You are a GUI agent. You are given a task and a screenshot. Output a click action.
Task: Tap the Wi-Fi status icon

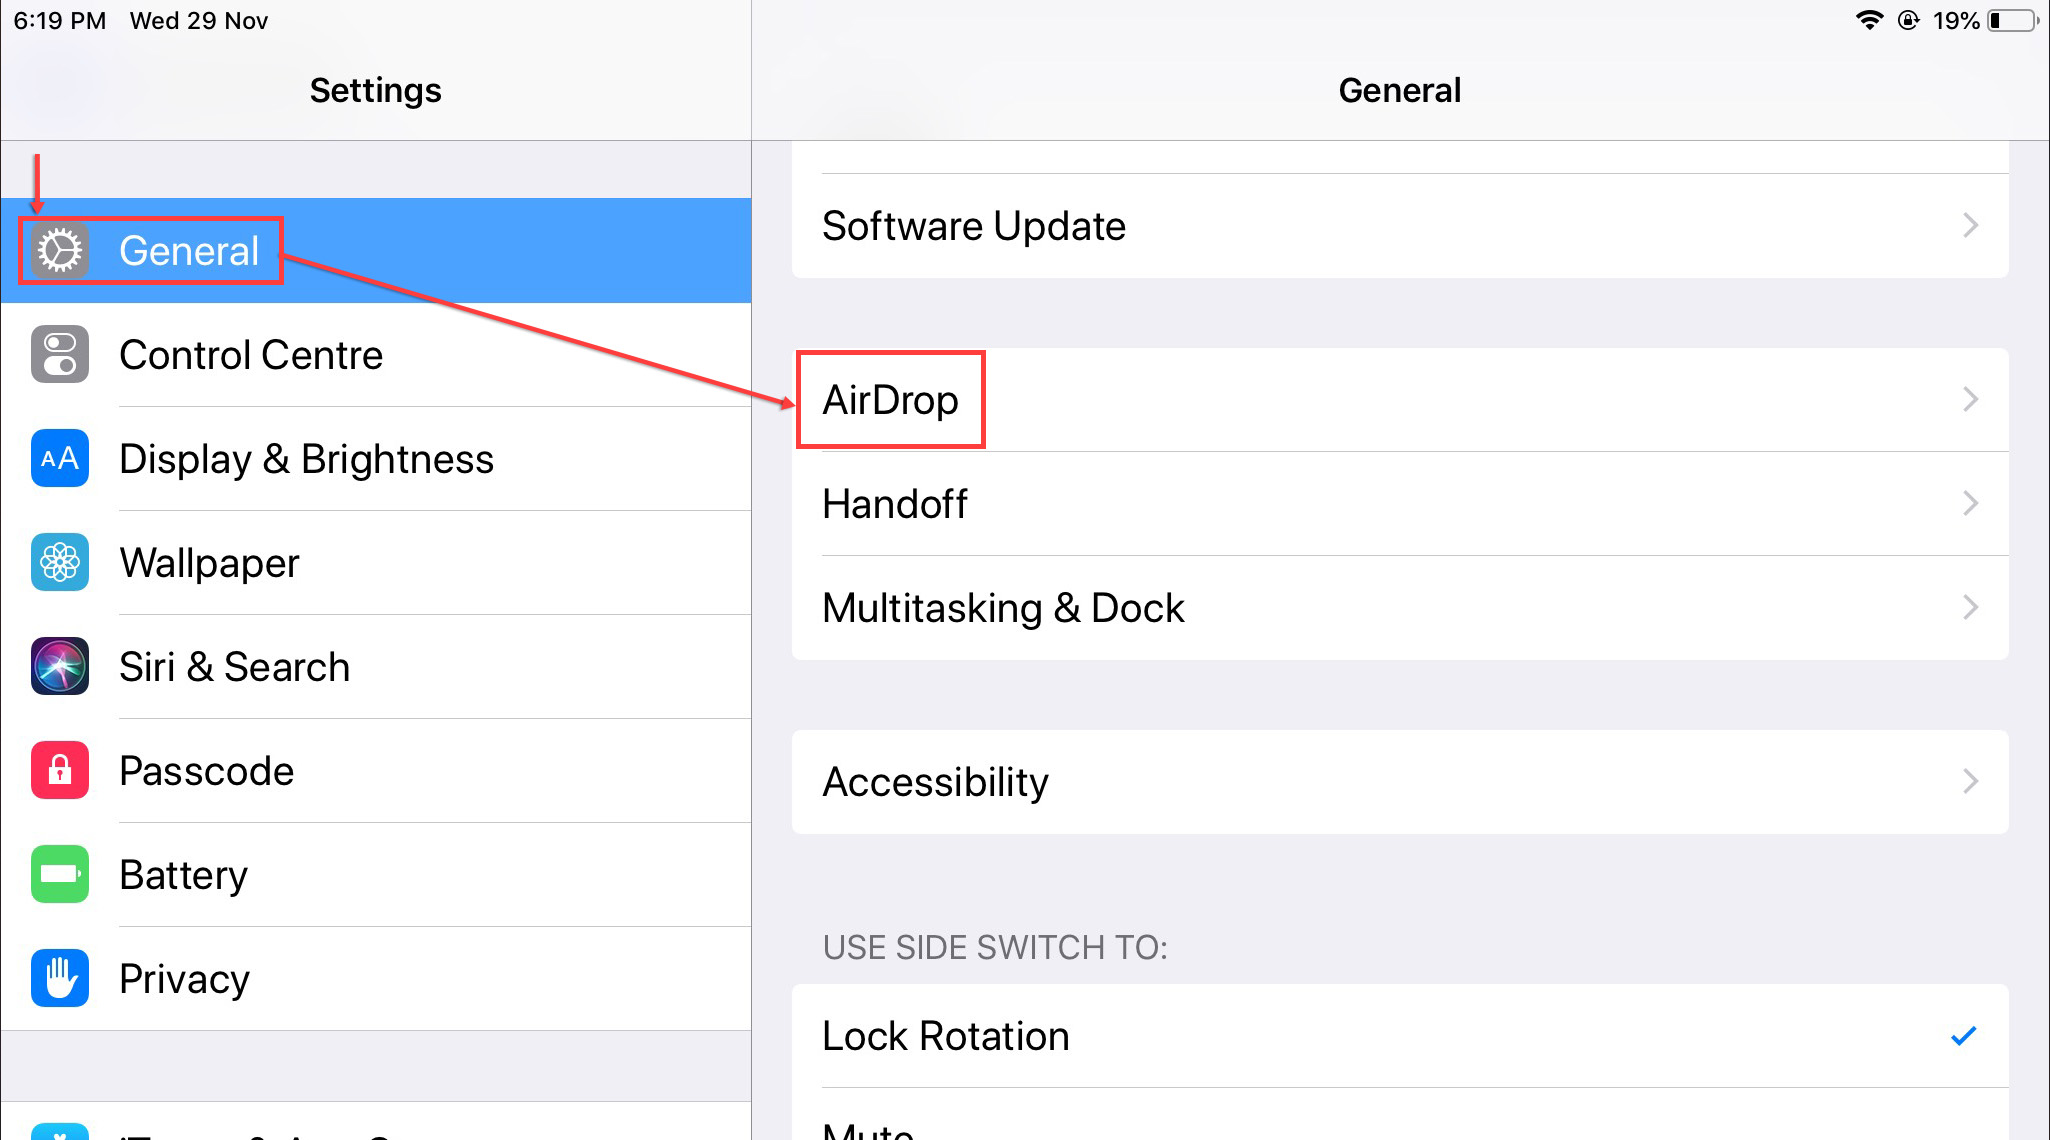click(x=1869, y=20)
